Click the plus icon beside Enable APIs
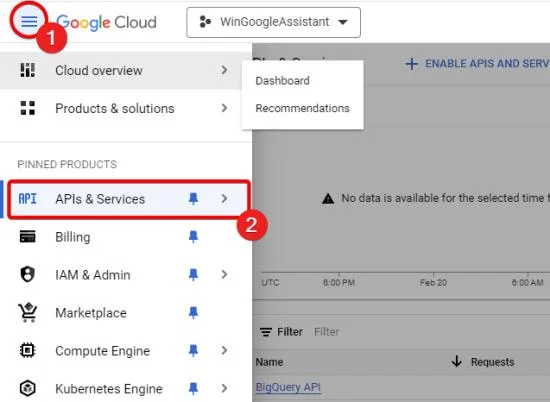 click(411, 64)
